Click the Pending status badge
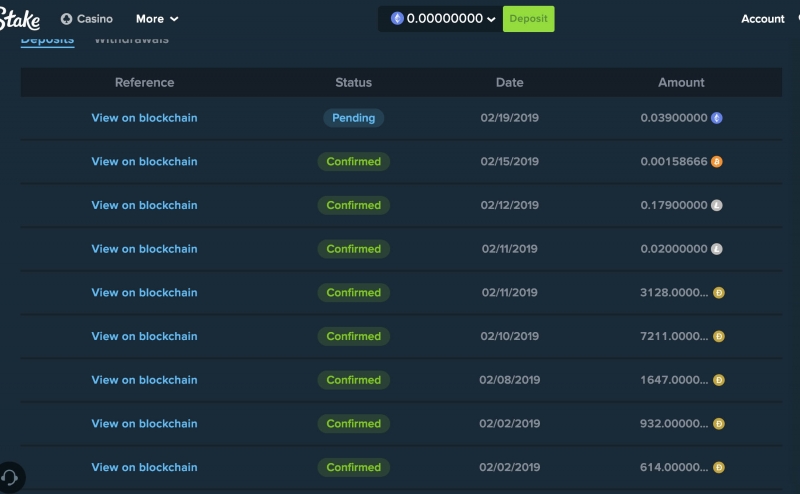Image resolution: width=800 pixels, height=494 pixels. [x=354, y=118]
